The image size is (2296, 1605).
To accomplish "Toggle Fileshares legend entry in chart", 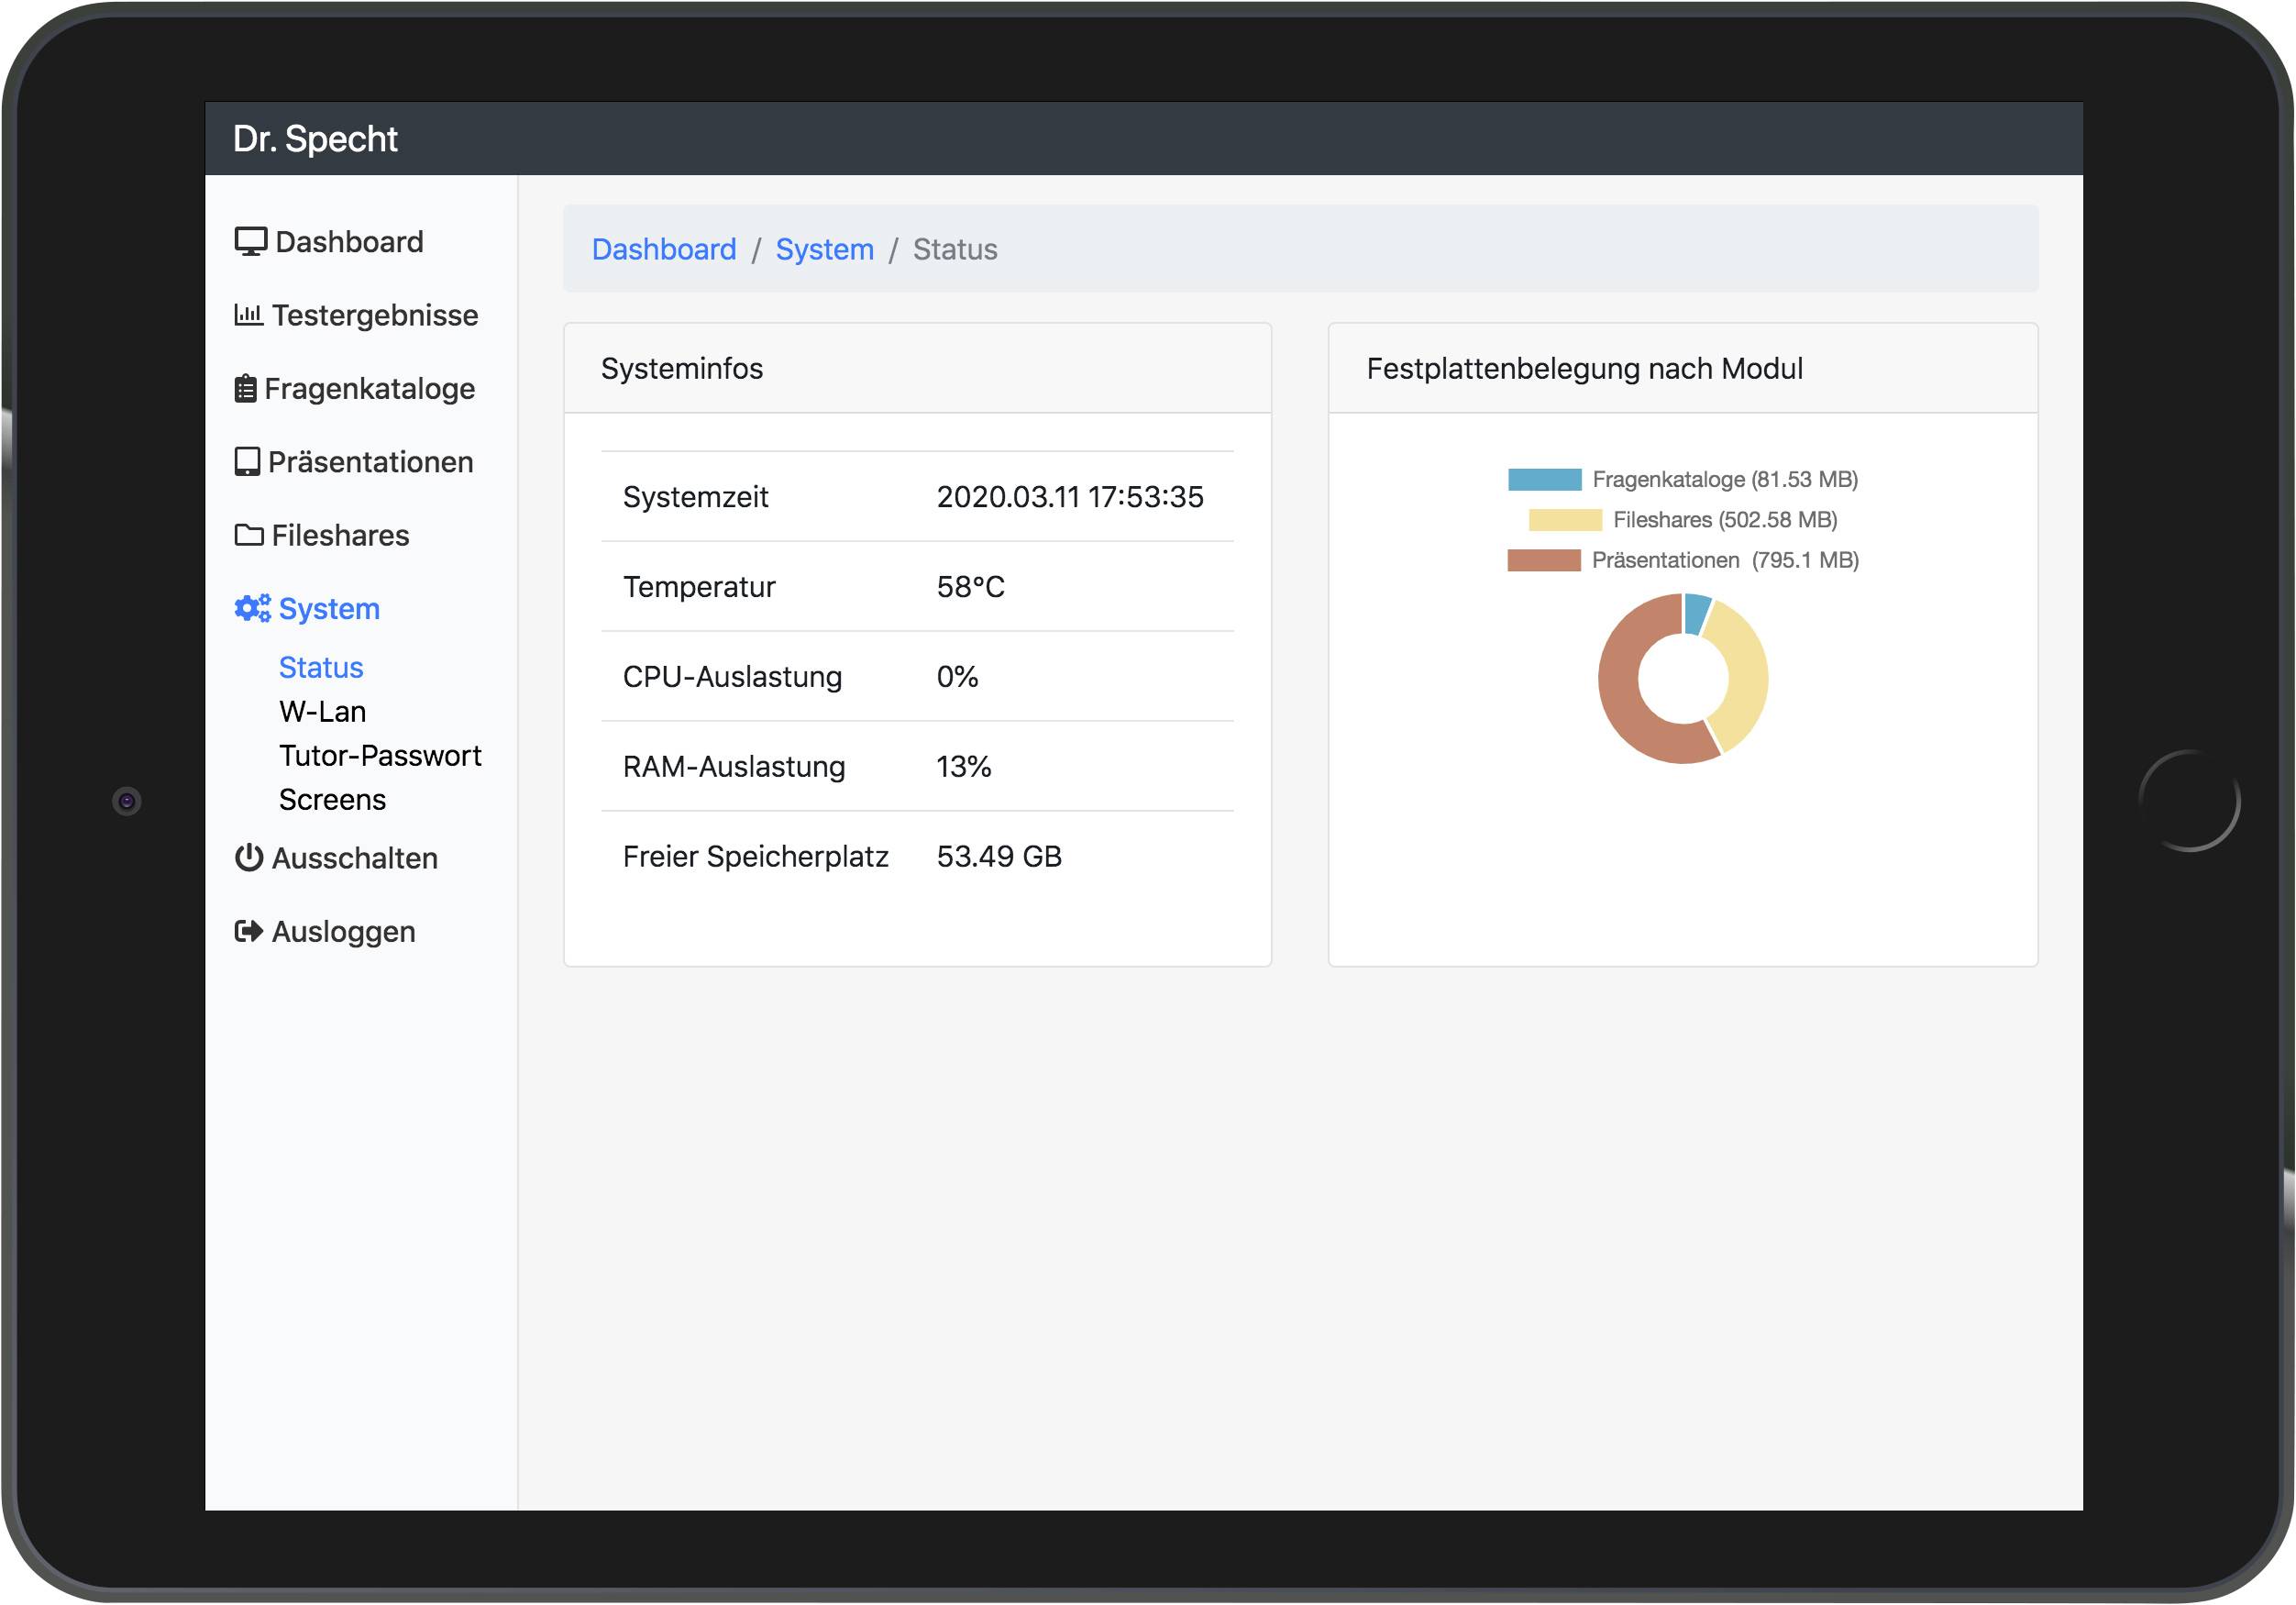I will click(1683, 519).
